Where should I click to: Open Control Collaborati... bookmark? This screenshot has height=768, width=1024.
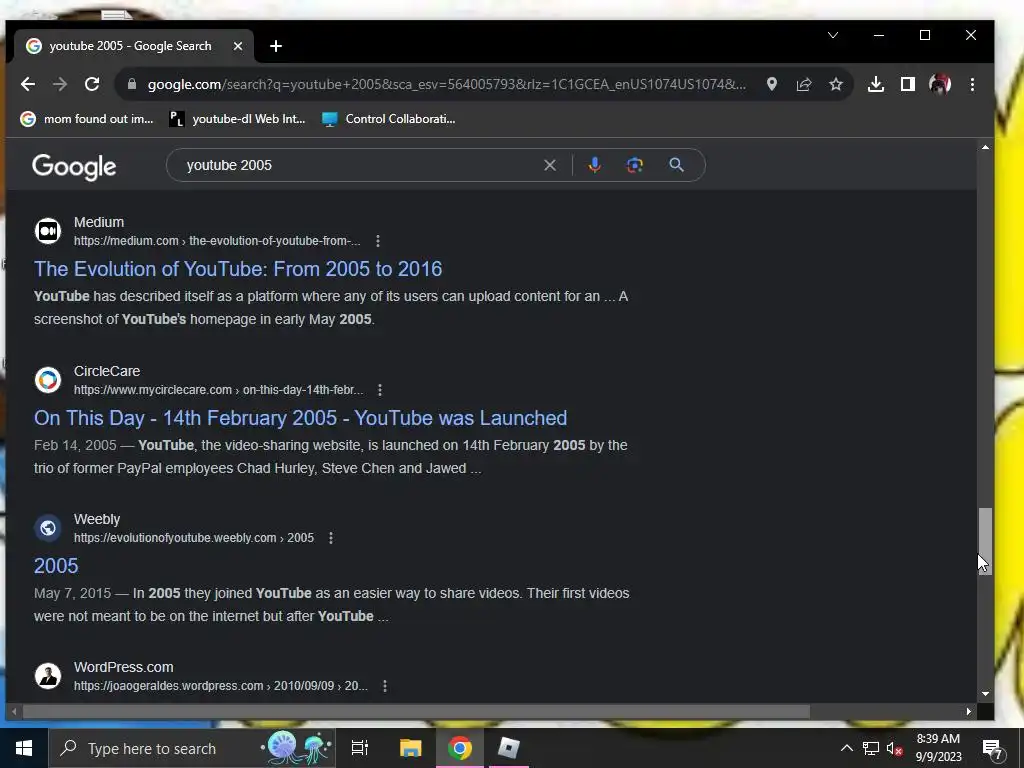389,119
